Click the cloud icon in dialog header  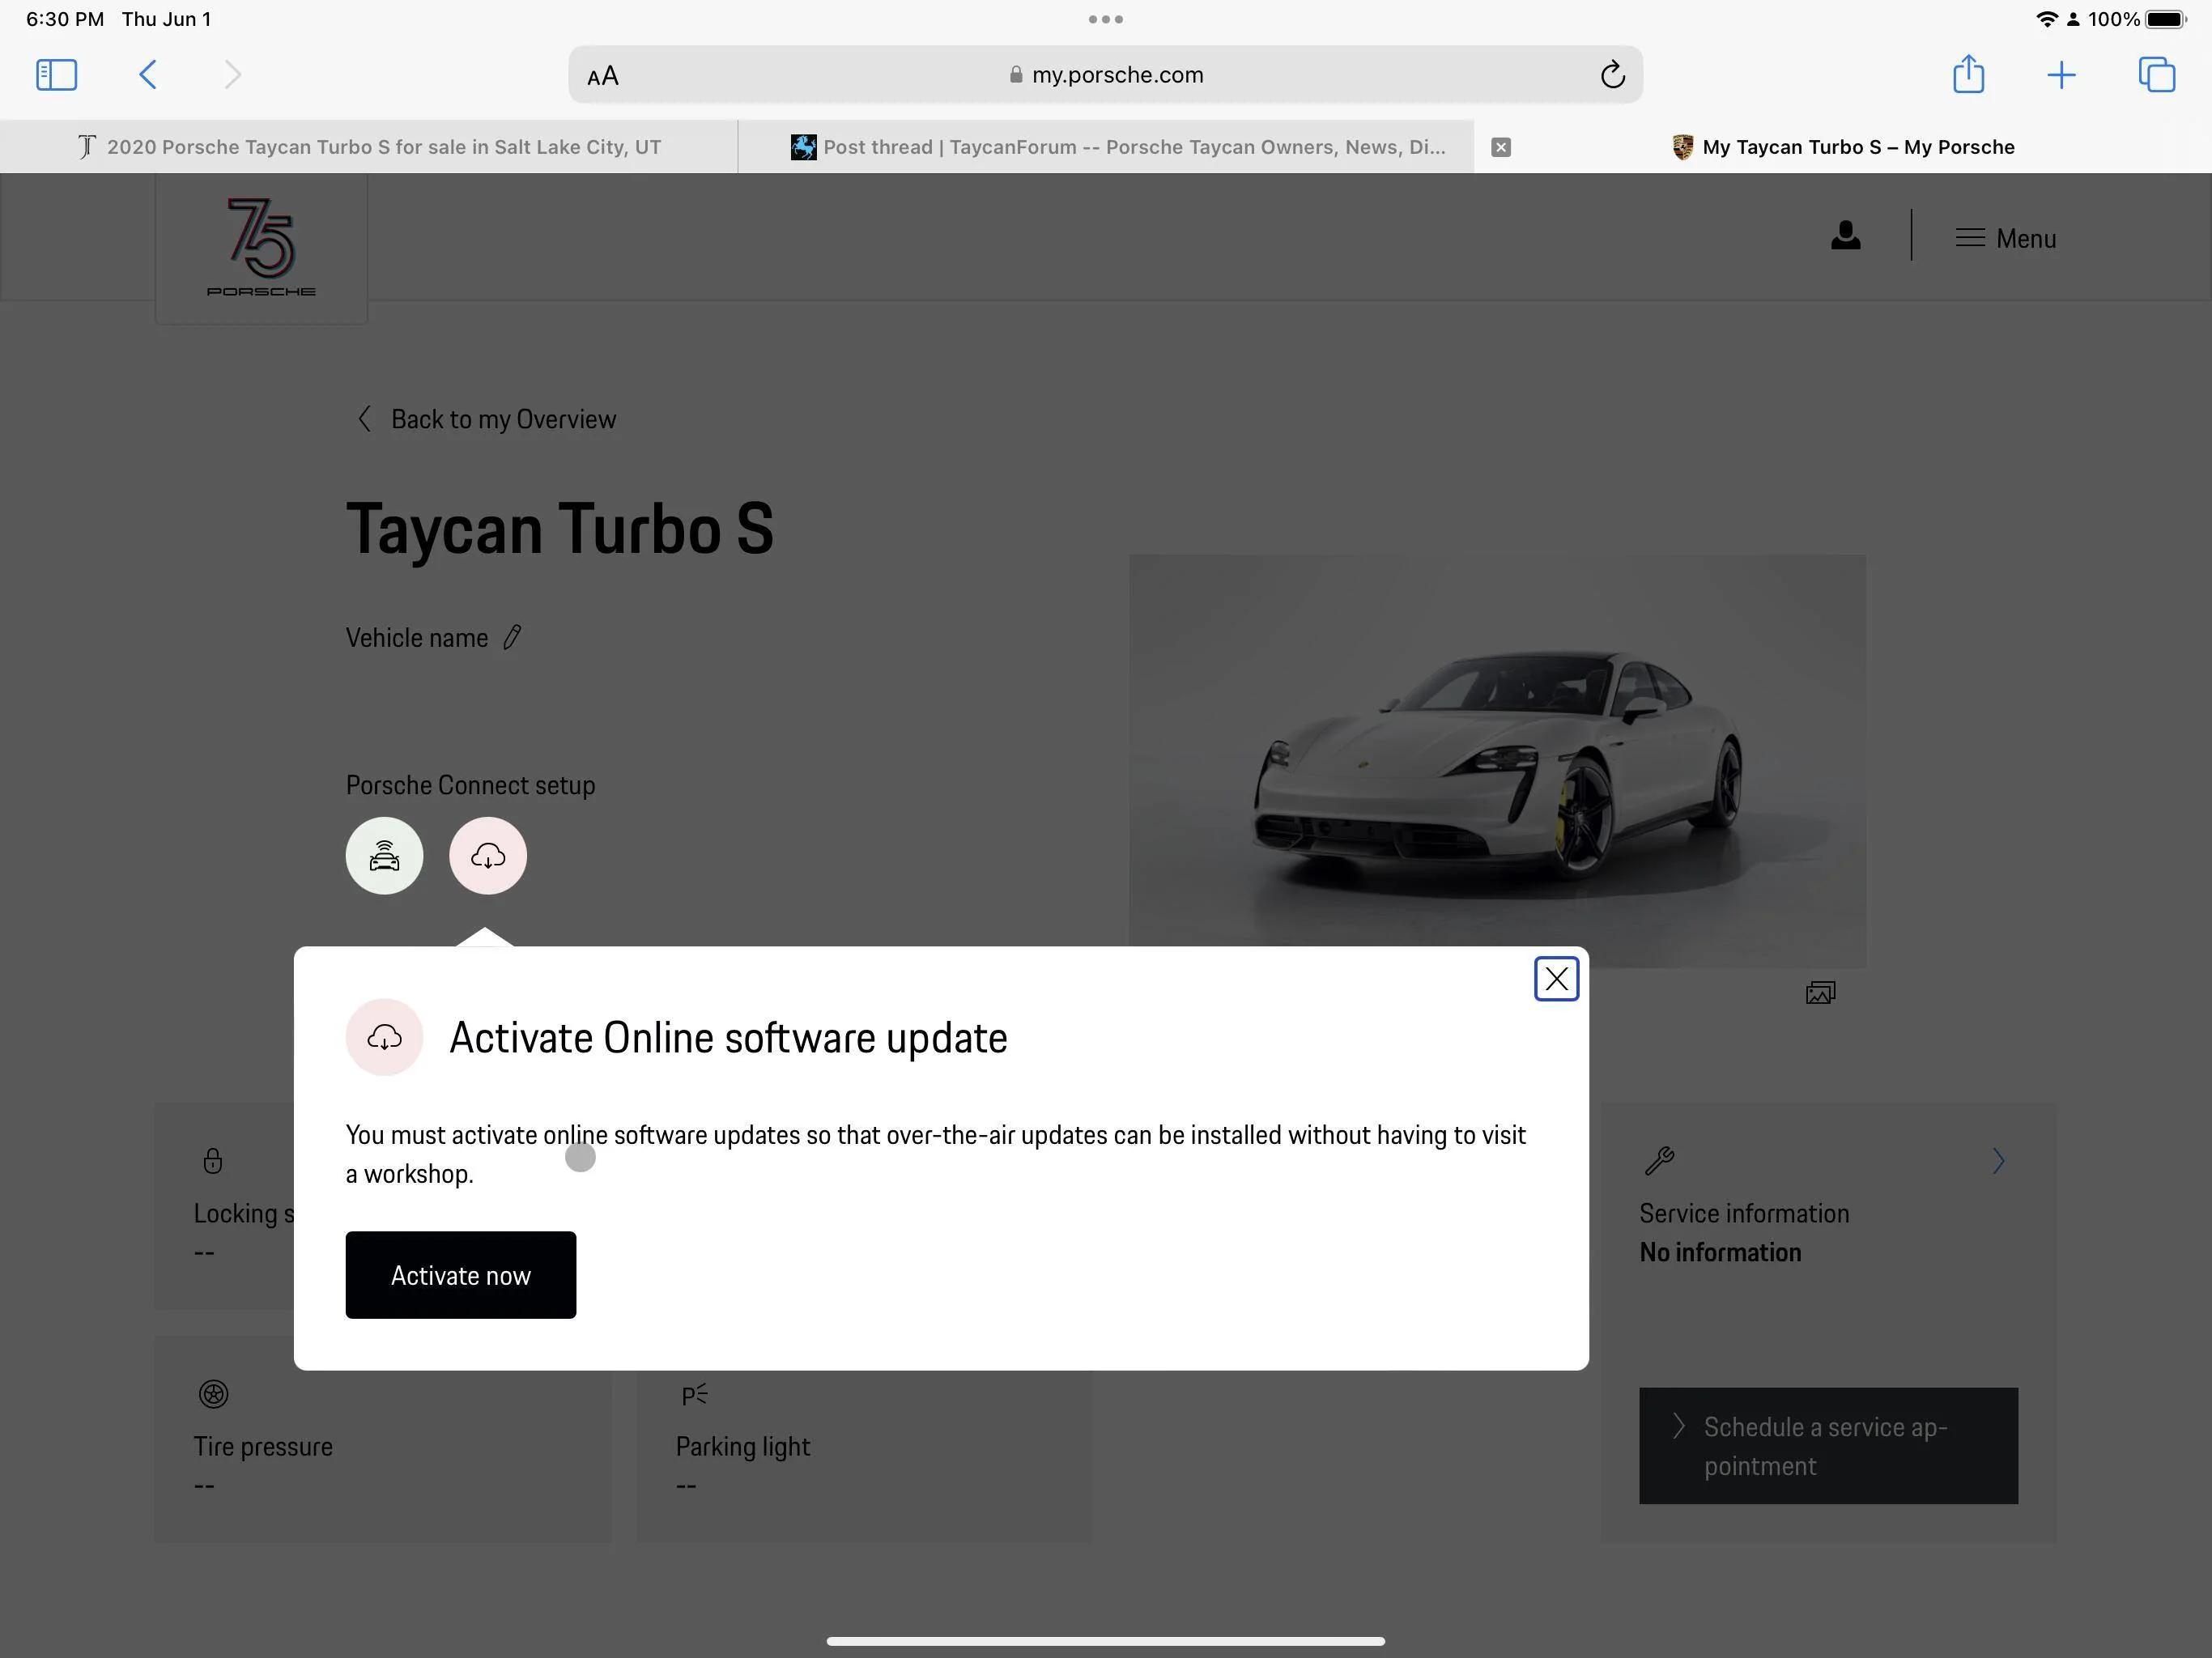[x=384, y=1037]
